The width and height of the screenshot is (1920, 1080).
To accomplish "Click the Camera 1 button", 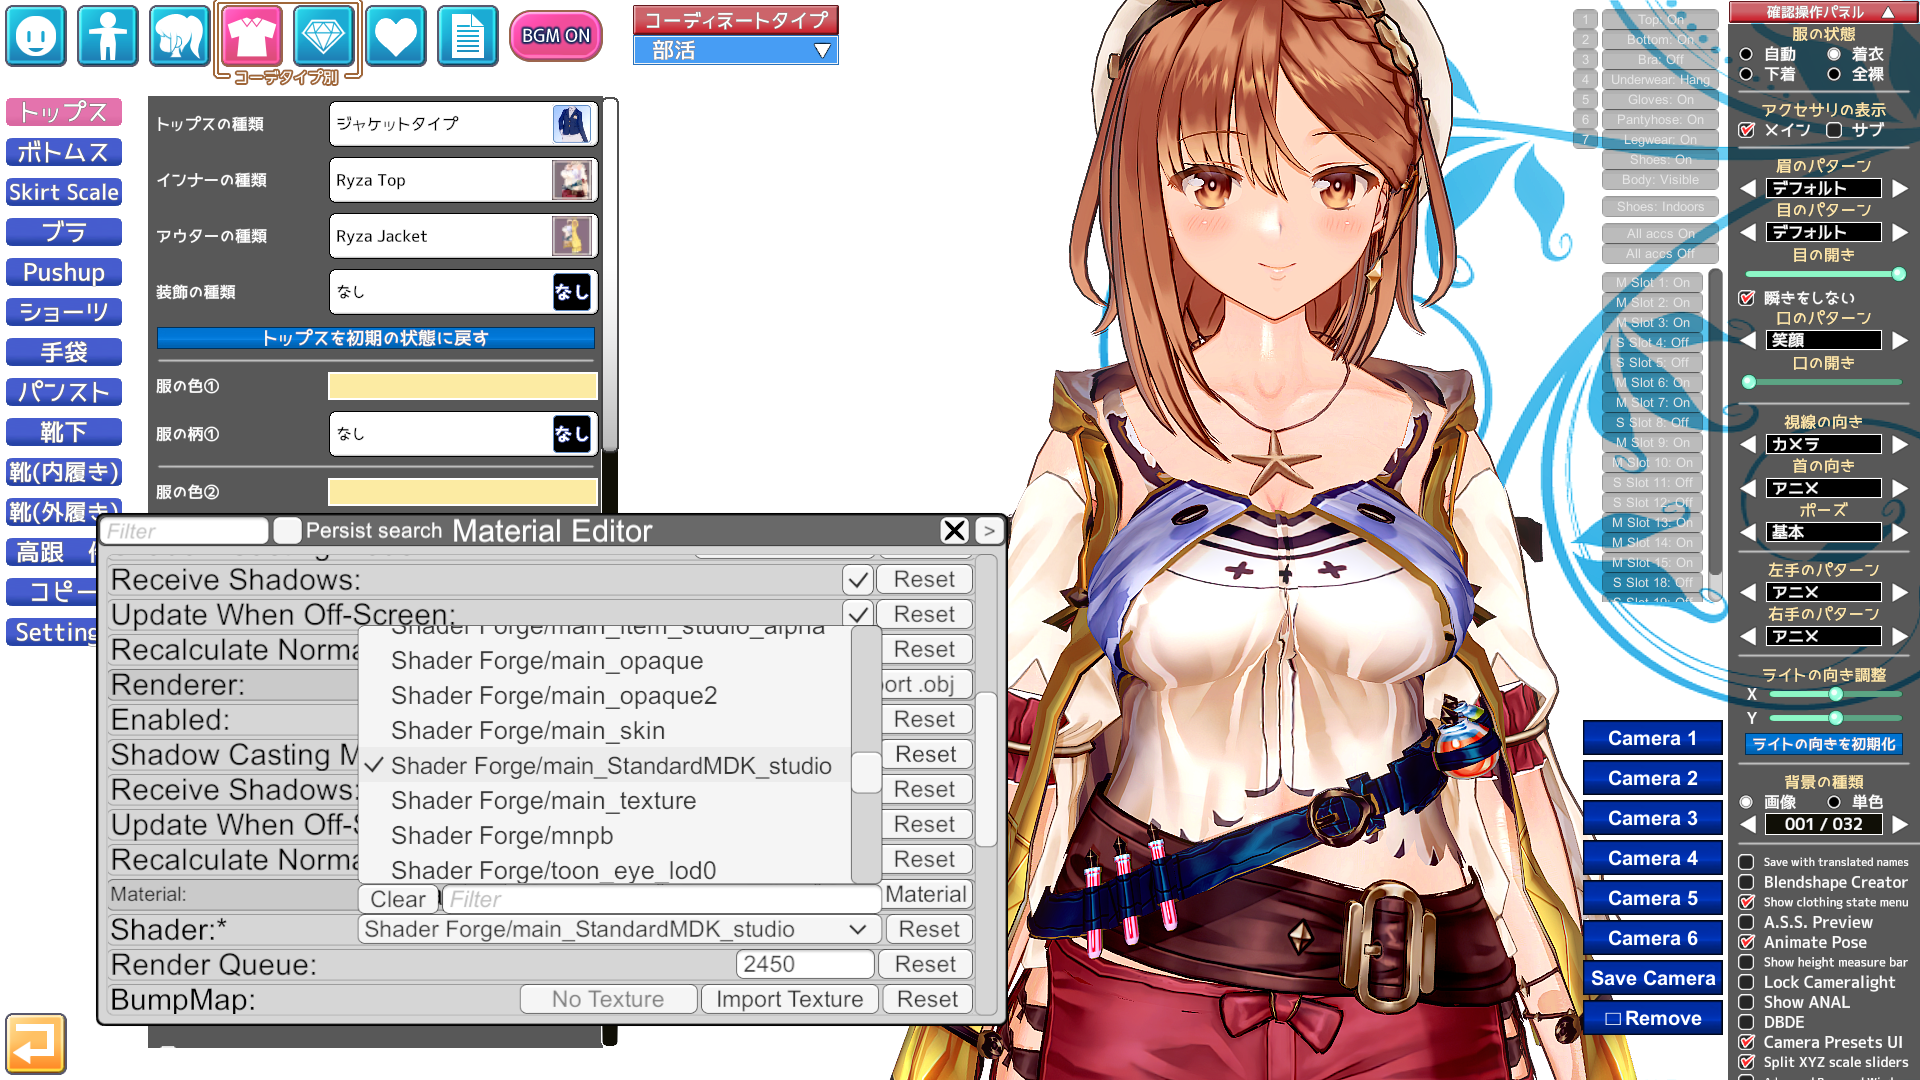I will point(1653,738).
